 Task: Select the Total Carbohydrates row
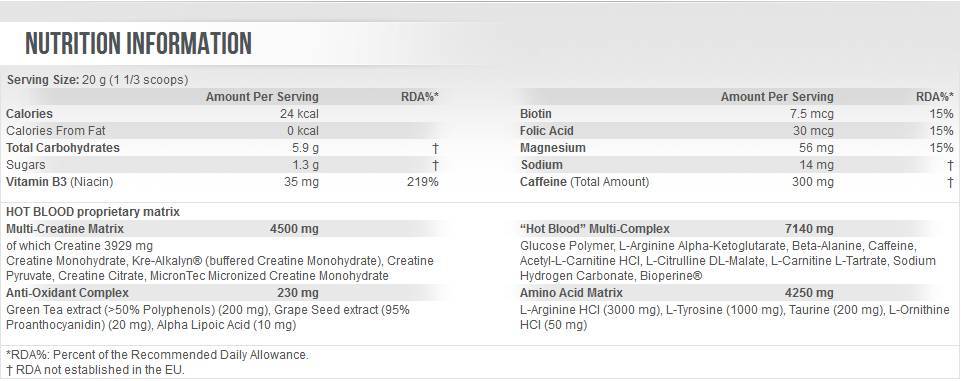click(222, 148)
